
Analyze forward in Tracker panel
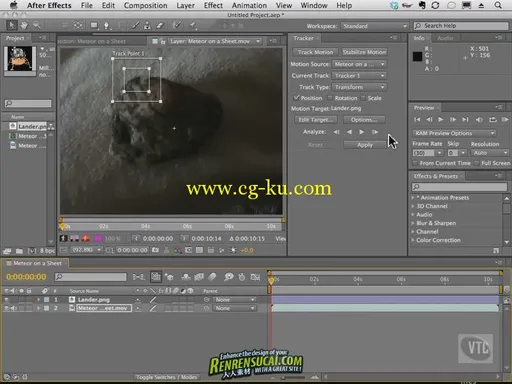click(x=362, y=132)
